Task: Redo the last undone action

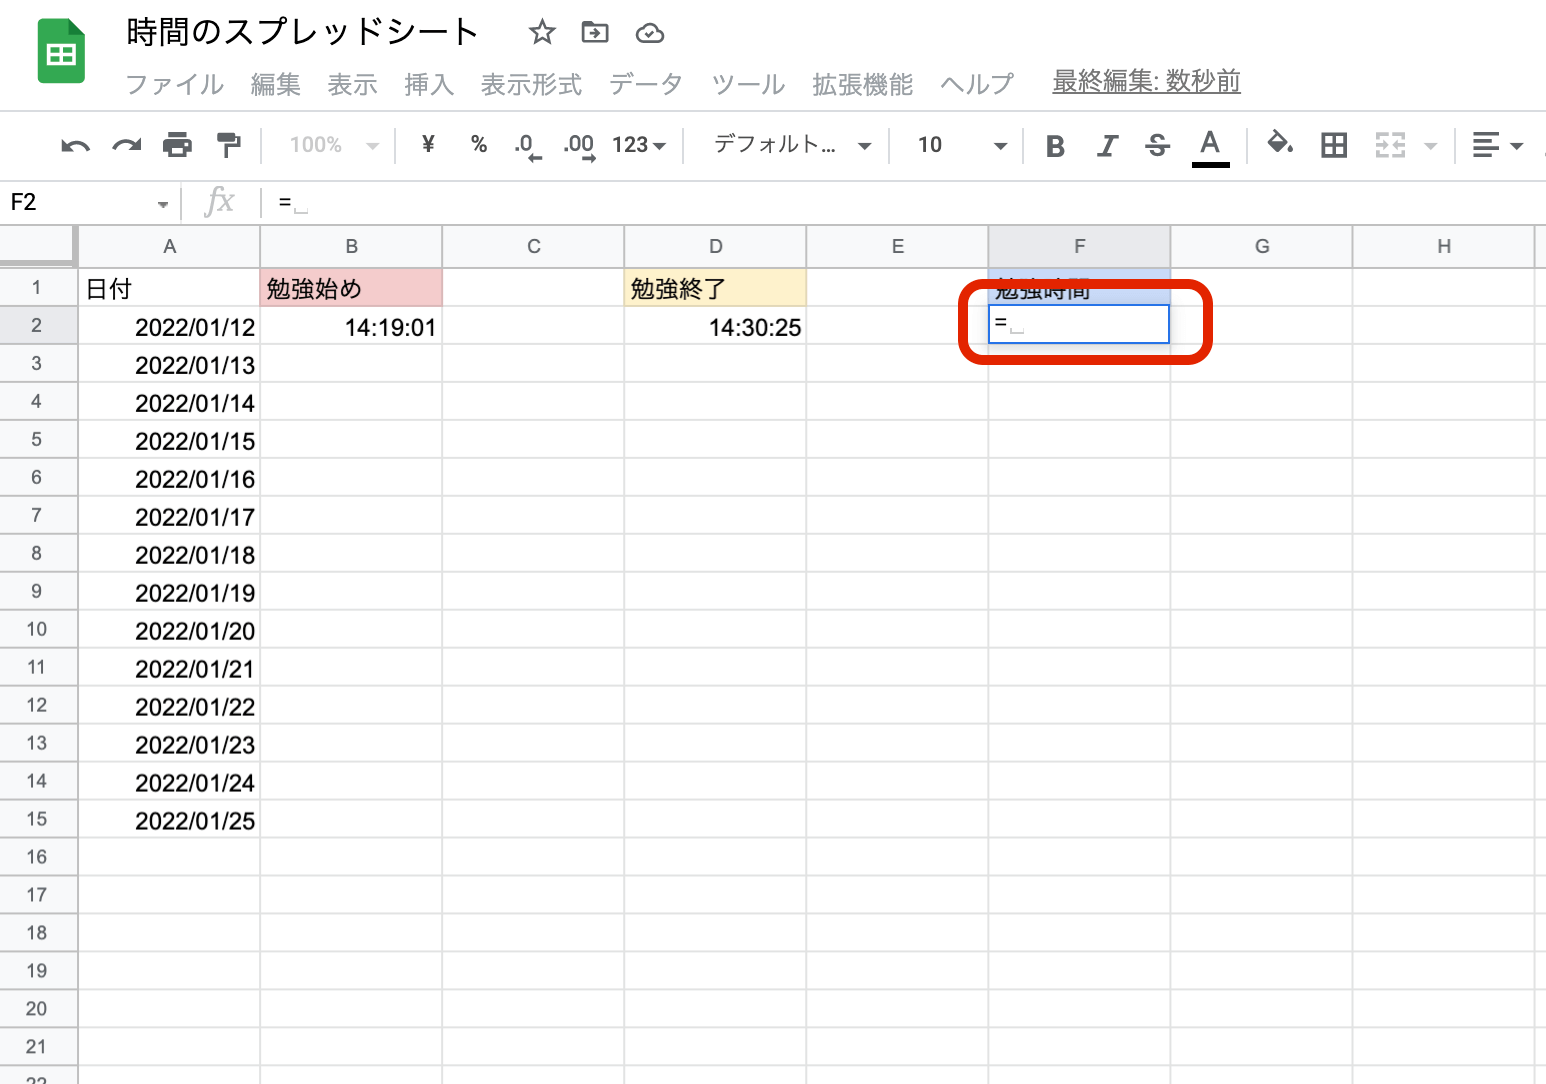Action: [x=127, y=146]
